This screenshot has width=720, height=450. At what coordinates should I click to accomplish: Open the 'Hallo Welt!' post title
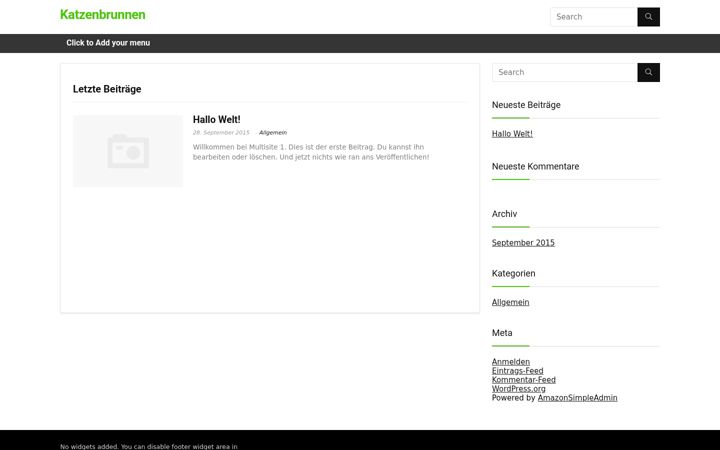(216, 119)
